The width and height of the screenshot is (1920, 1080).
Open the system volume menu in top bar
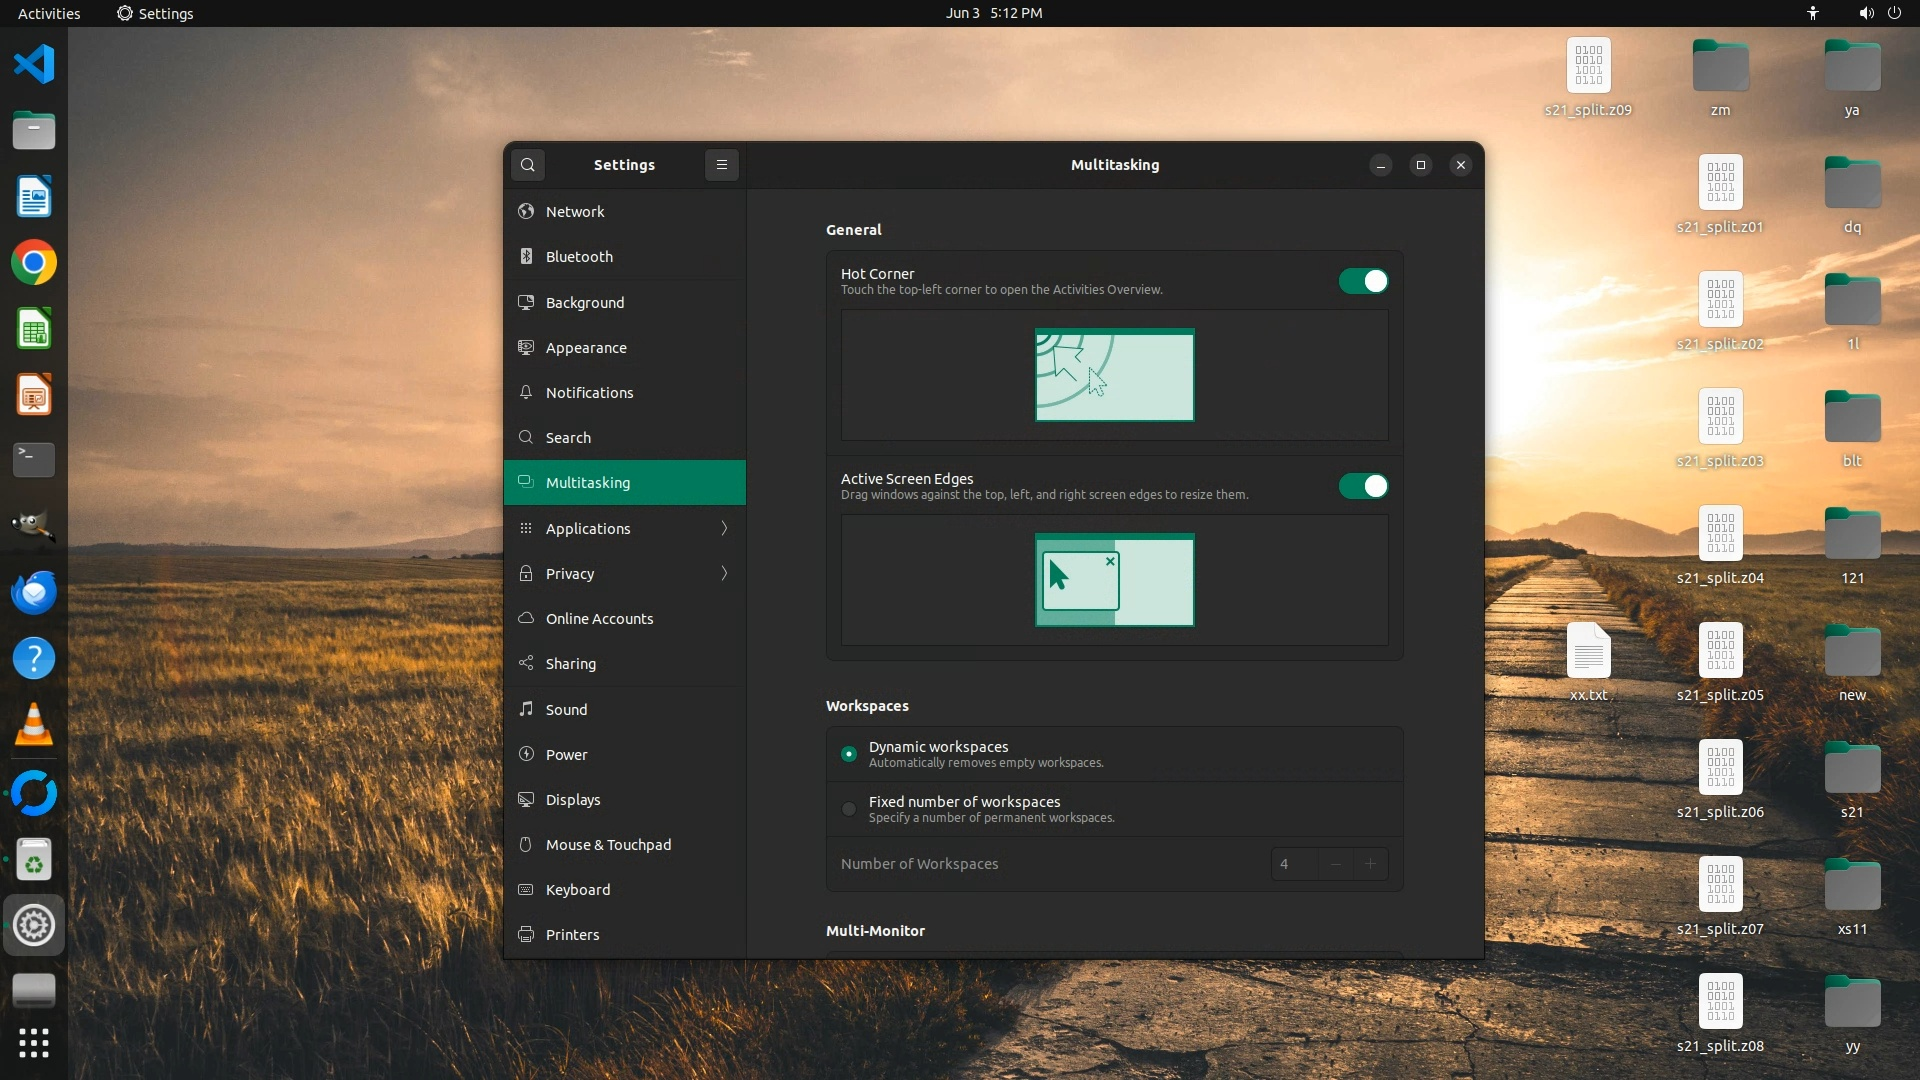pyautogui.click(x=1866, y=13)
